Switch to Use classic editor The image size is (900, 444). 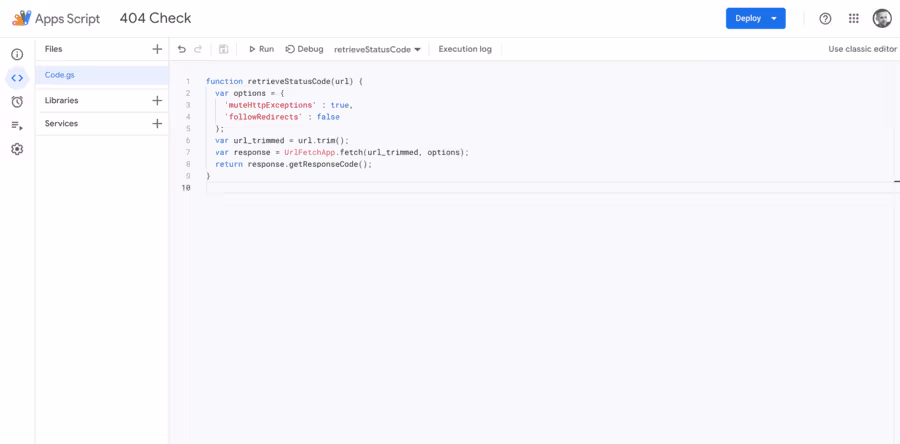pos(863,49)
